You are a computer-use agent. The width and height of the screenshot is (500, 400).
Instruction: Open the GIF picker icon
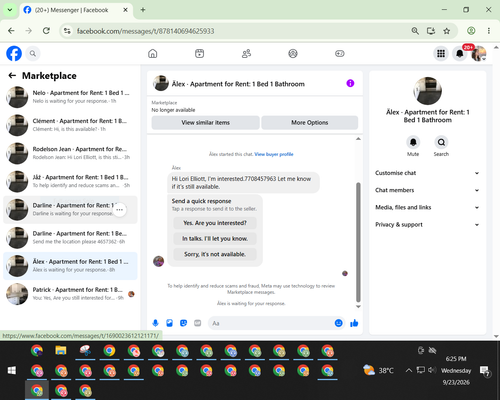pyautogui.click(x=198, y=323)
